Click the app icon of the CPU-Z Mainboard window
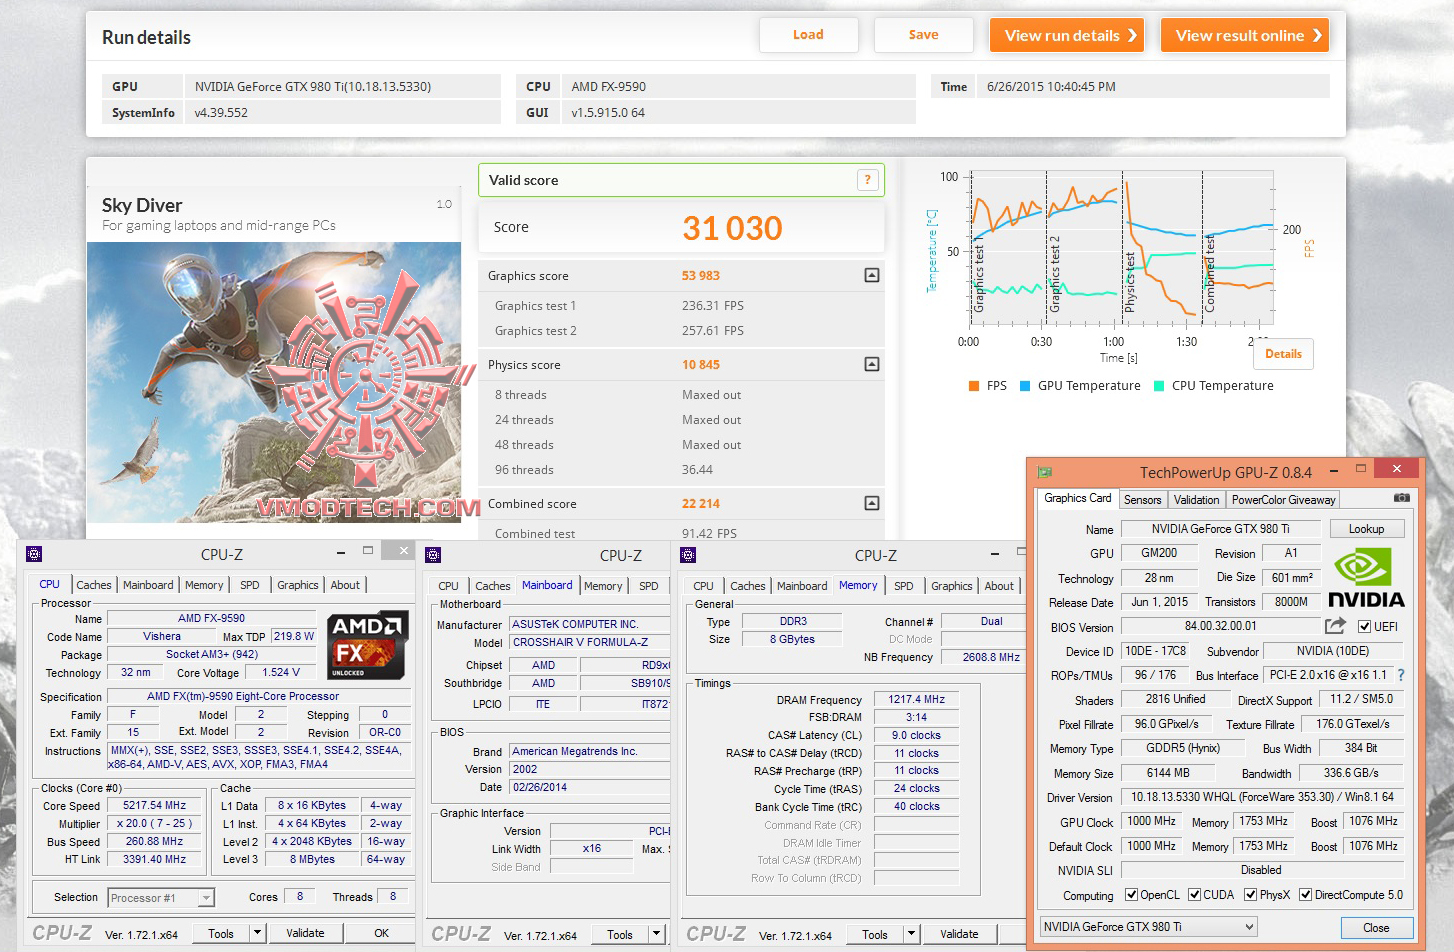The image size is (1454, 952). (x=433, y=555)
